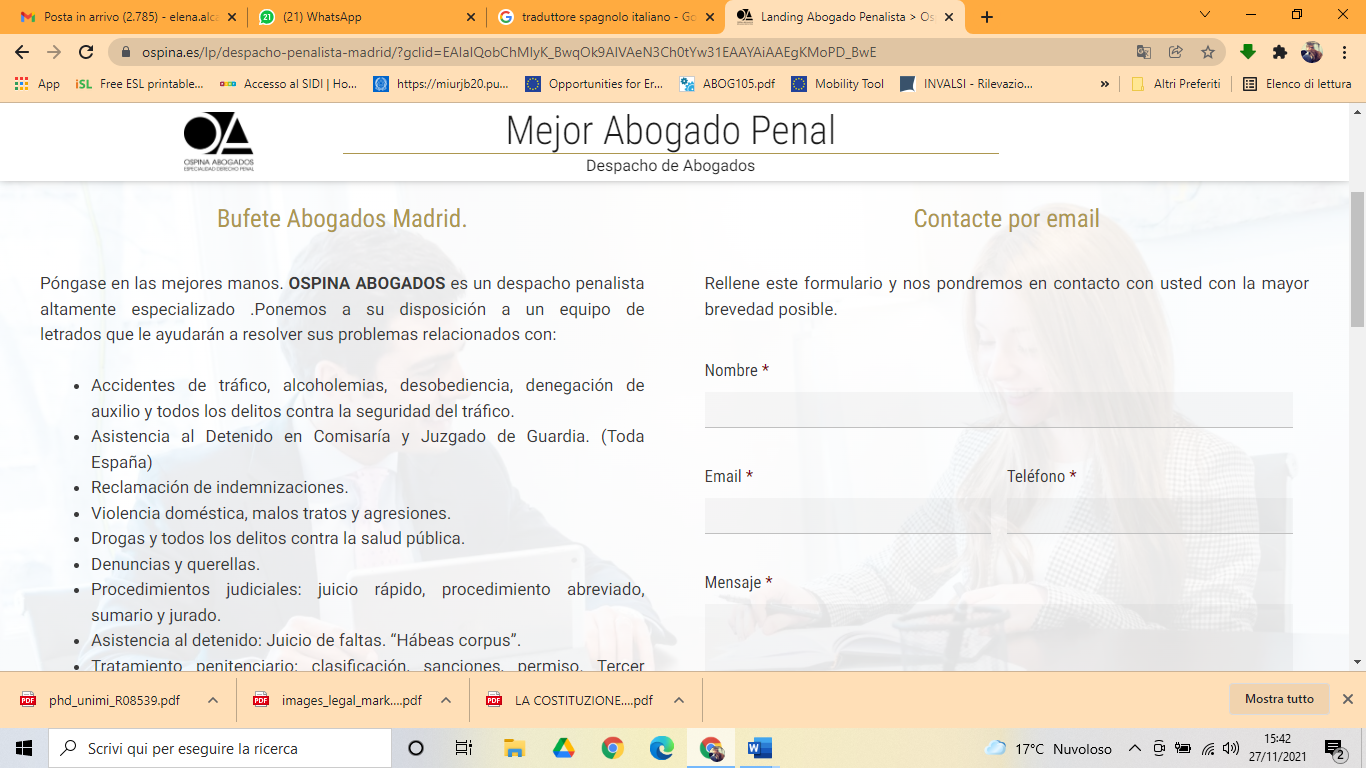Expand options for phd_unimi_R08539.pdf download
This screenshot has height=768, width=1366.
(213, 700)
